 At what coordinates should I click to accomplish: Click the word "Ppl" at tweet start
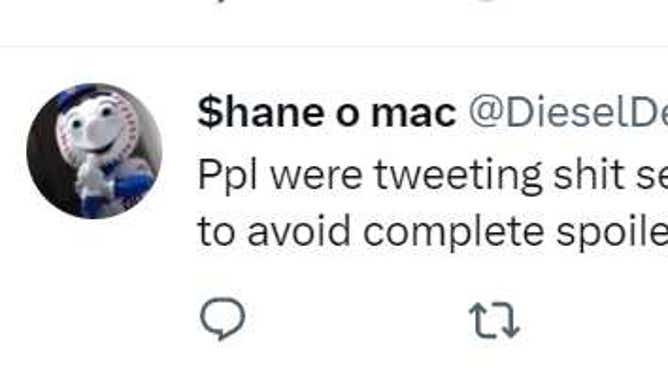pos(228,177)
